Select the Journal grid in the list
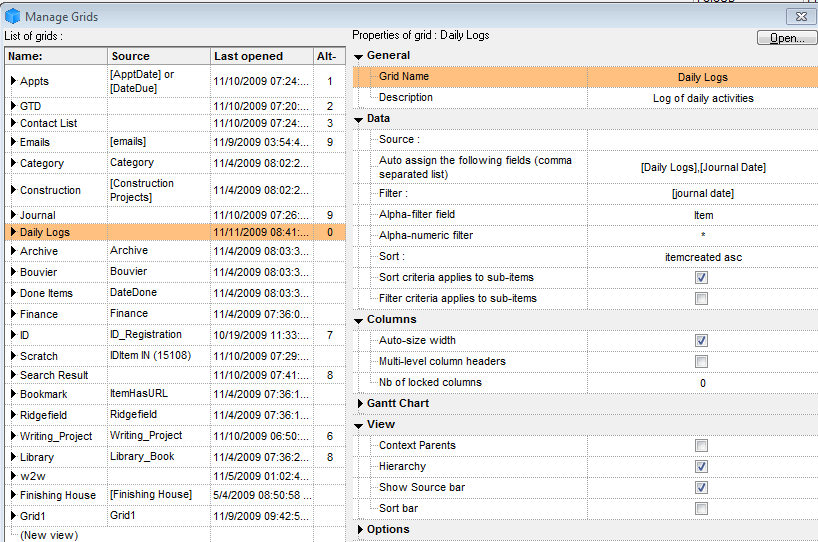 pyautogui.click(x=38, y=215)
